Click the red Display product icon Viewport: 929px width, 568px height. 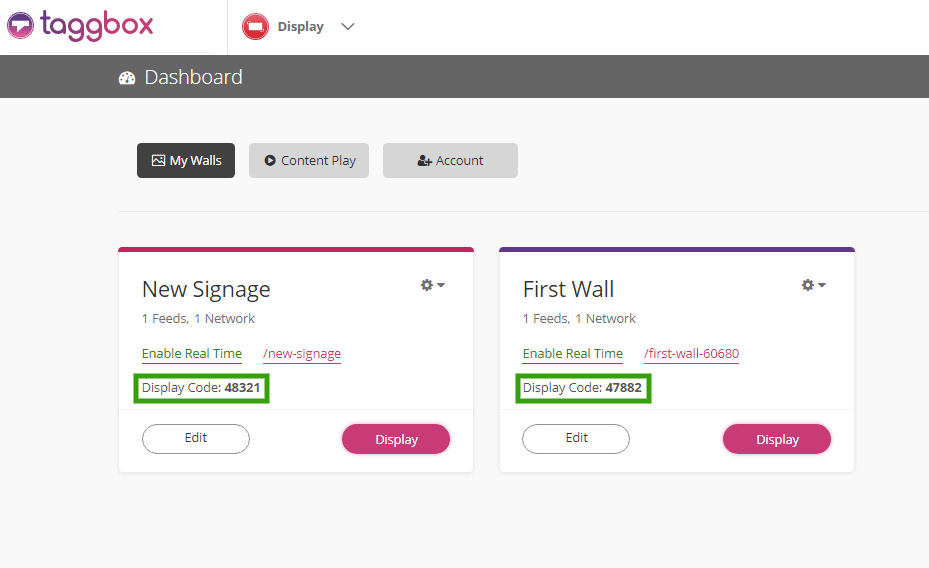click(x=256, y=27)
